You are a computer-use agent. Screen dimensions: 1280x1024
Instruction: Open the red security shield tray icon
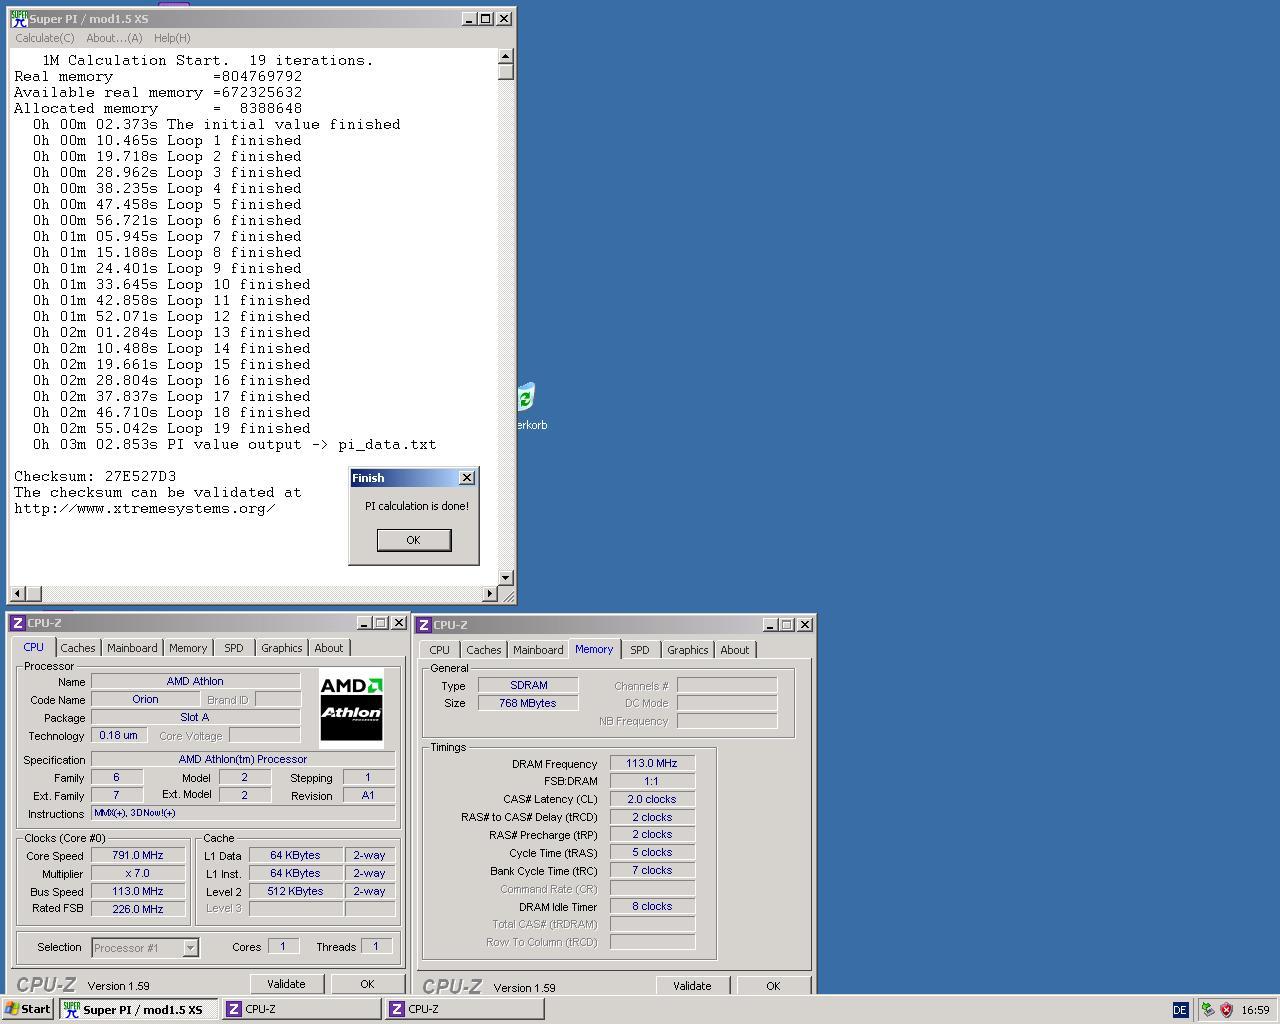[1226, 1010]
